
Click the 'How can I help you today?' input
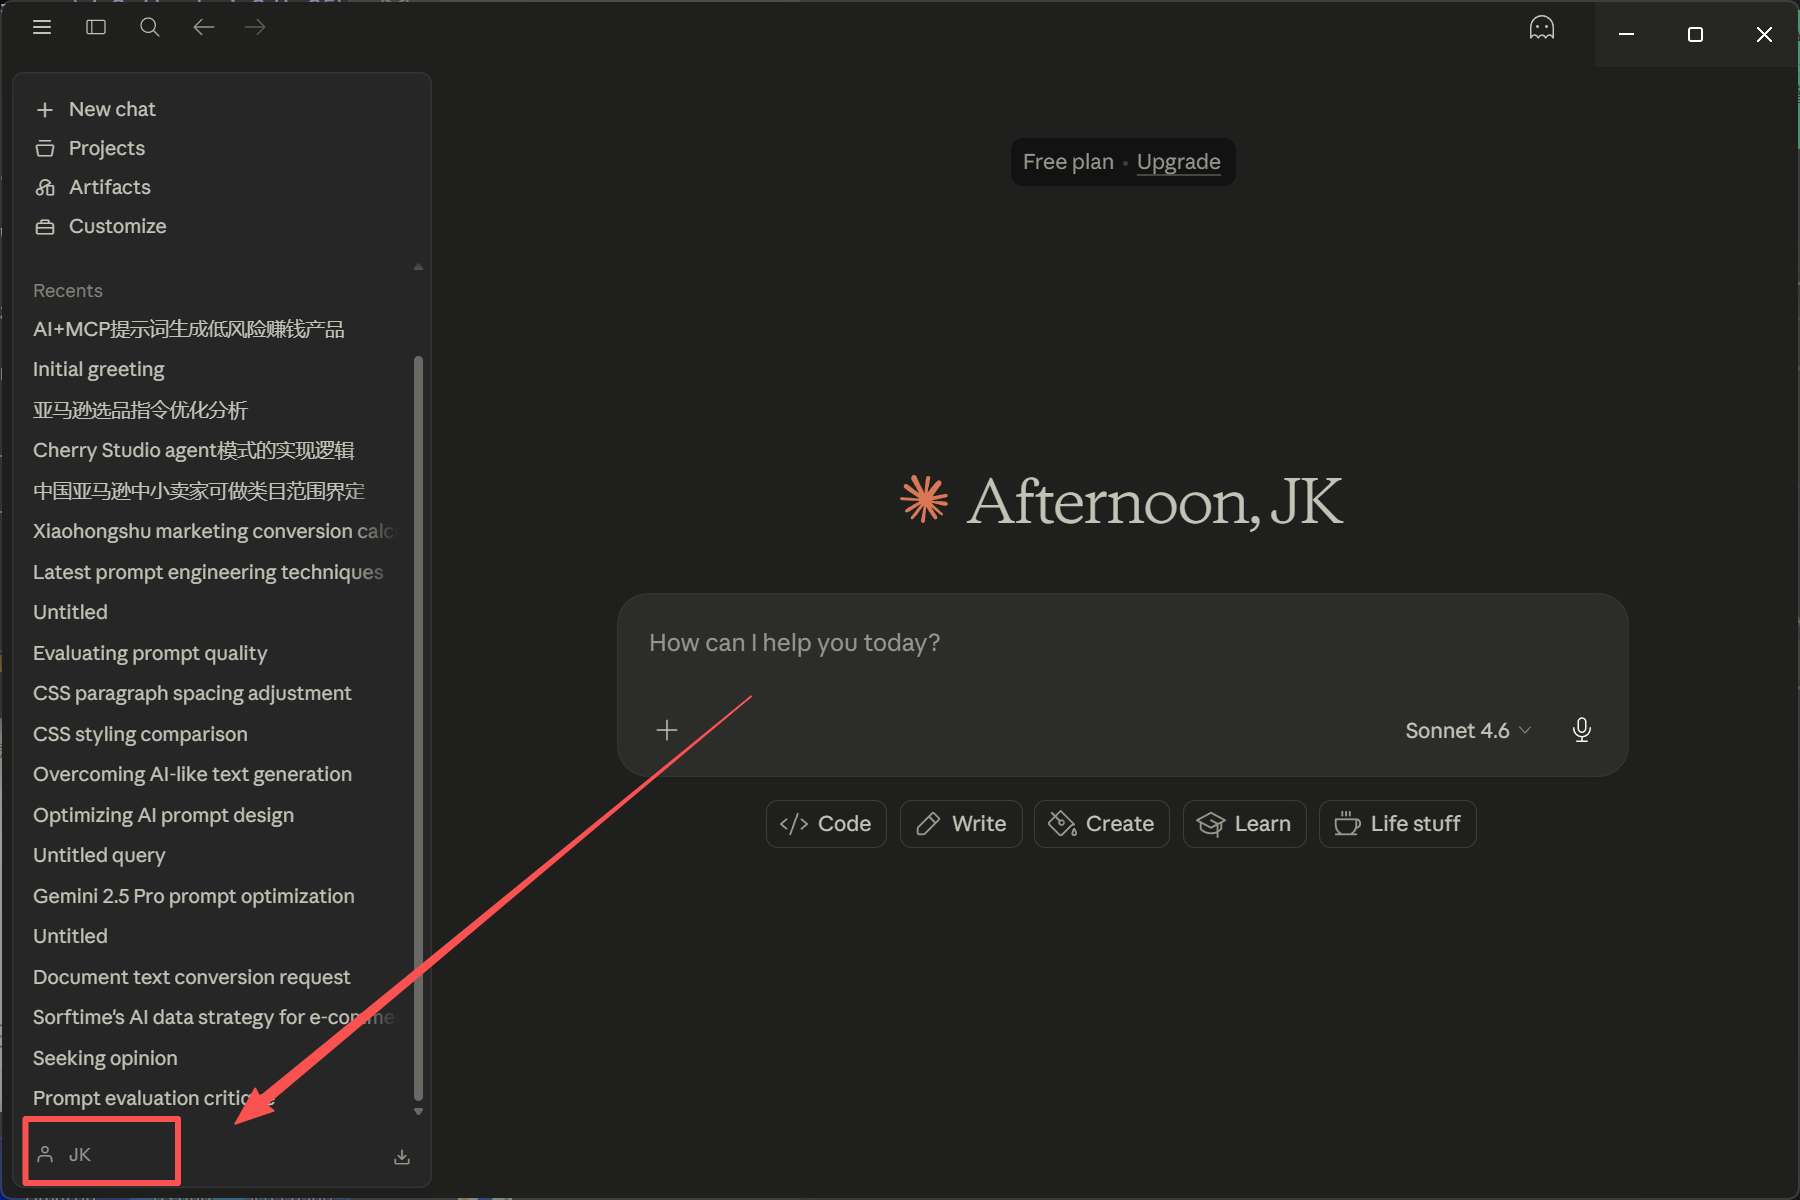click(1120, 643)
